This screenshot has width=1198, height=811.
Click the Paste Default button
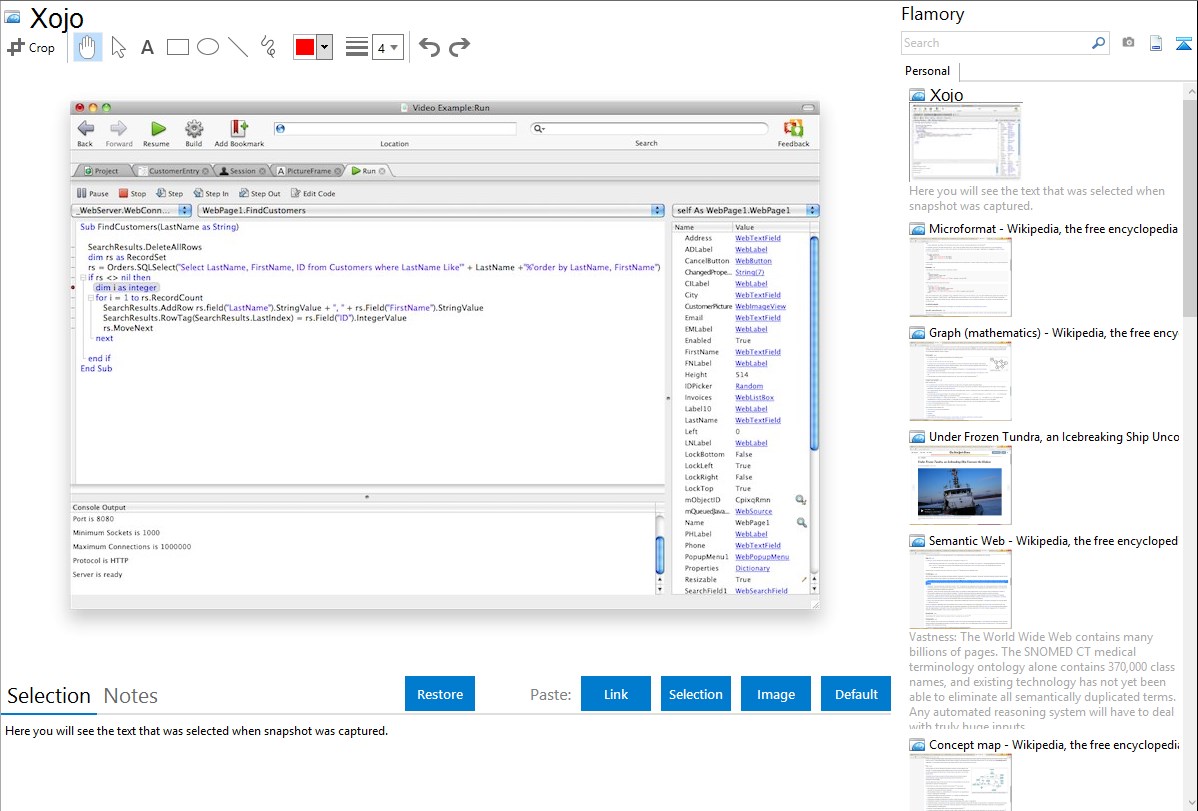click(856, 694)
